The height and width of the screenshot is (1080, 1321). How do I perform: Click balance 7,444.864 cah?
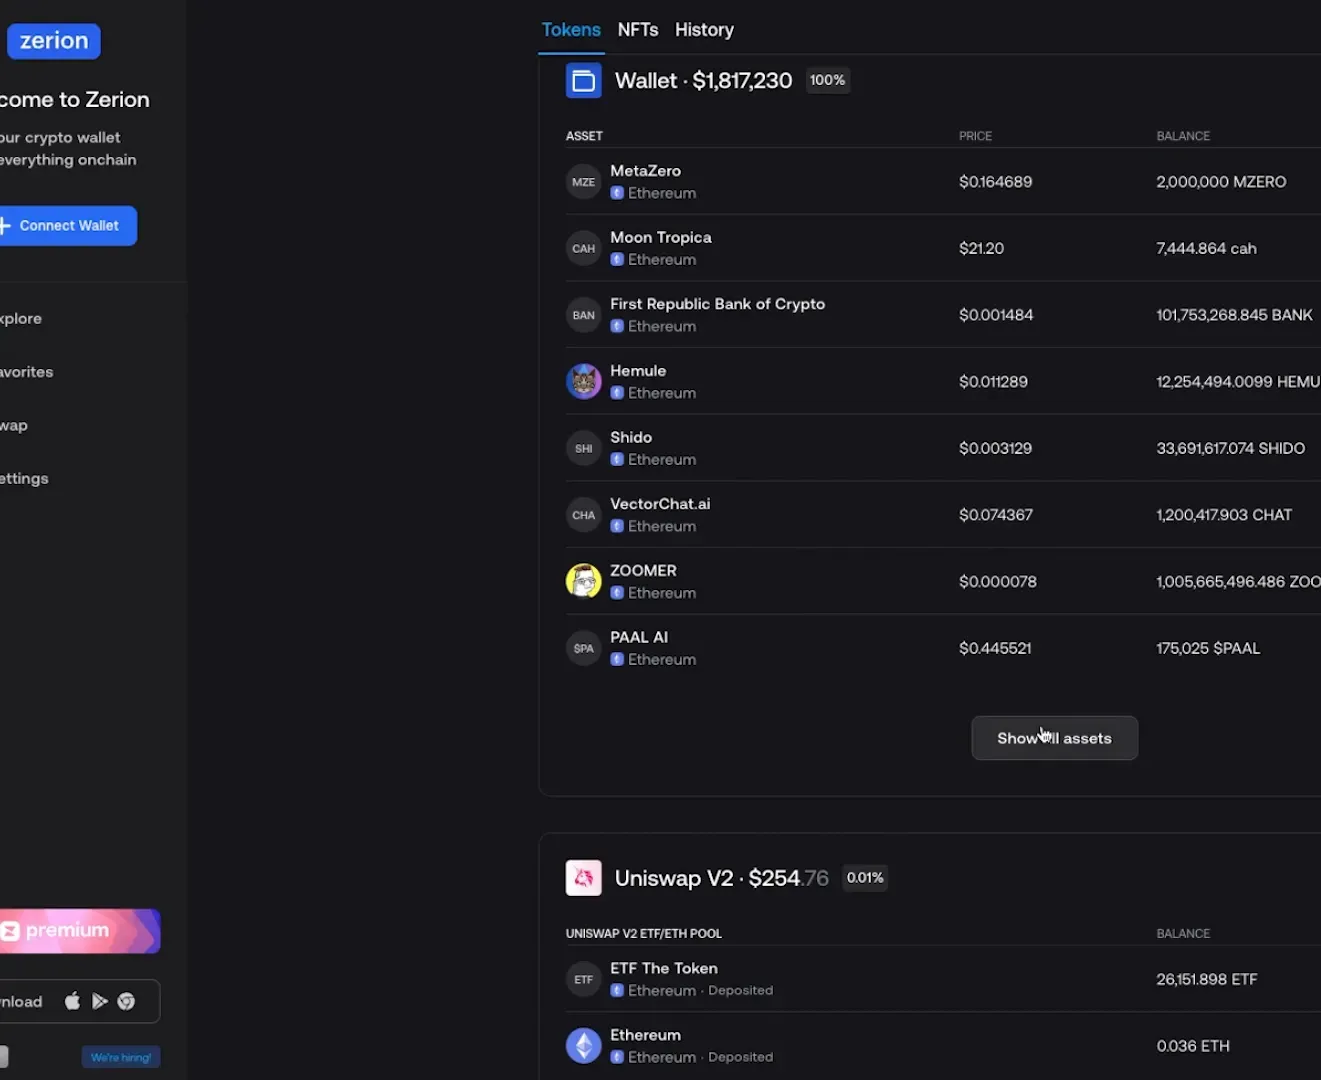pos(1206,249)
